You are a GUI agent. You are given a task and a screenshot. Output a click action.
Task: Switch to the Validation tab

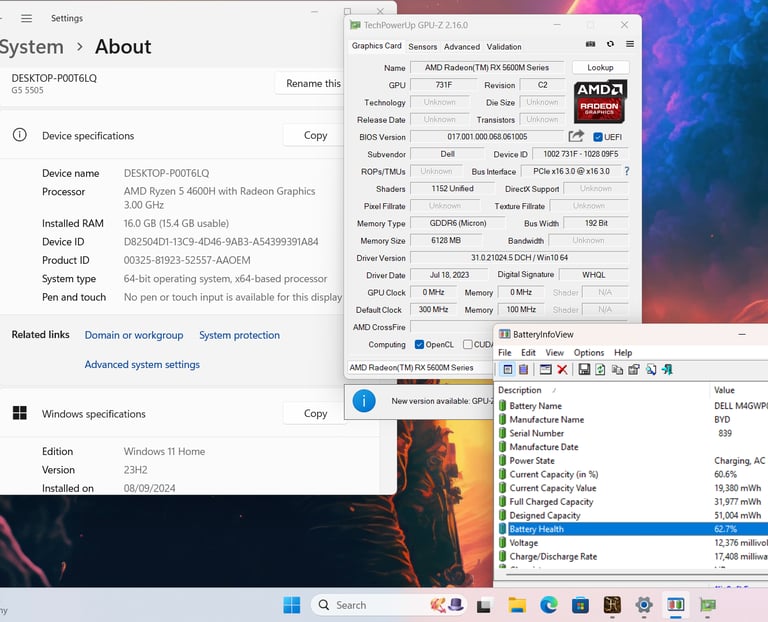pos(504,47)
